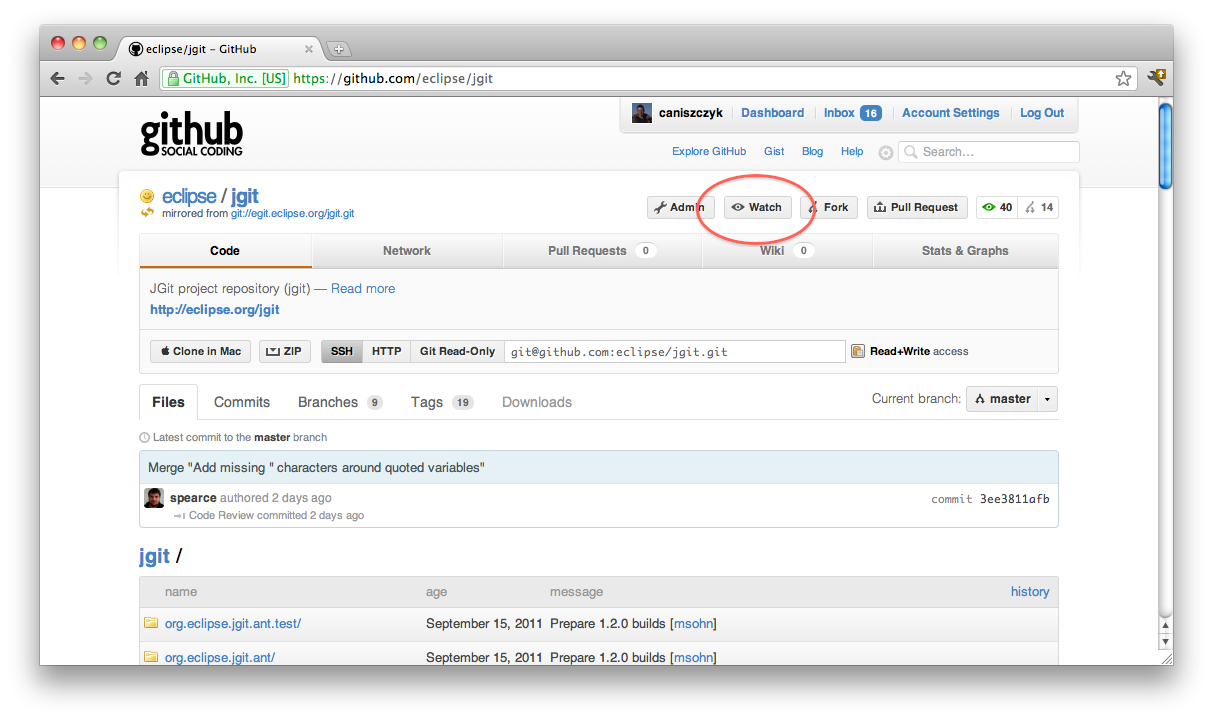The height and width of the screenshot is (720, 1213).
Task: Open the Help link
Action: pyautogui.click(x=852, y=152)
